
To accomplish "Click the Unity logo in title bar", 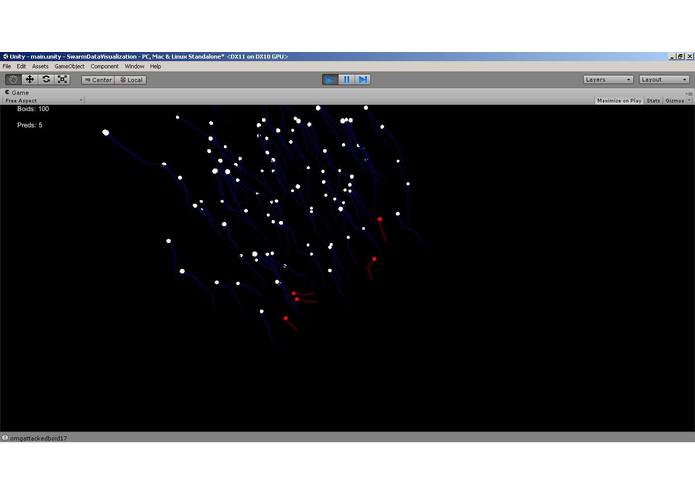I will click(x=5, y=57).
